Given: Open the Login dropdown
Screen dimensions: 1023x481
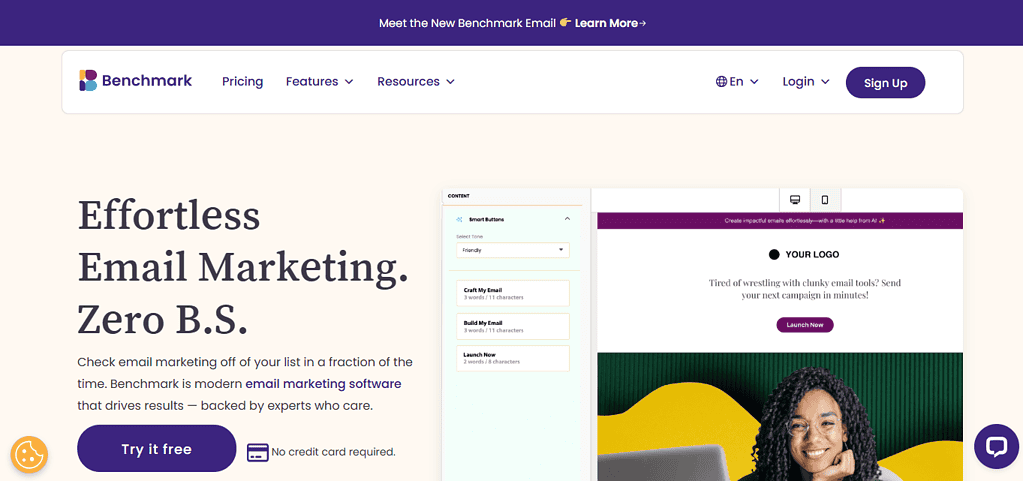Looking at the screenshot, I should pyautogui.click(x=805, y=82).
